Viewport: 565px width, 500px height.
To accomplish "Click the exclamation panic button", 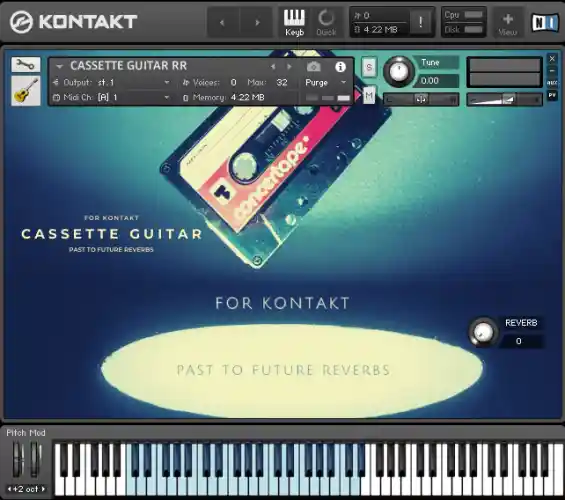I will [x=421, y=22].
